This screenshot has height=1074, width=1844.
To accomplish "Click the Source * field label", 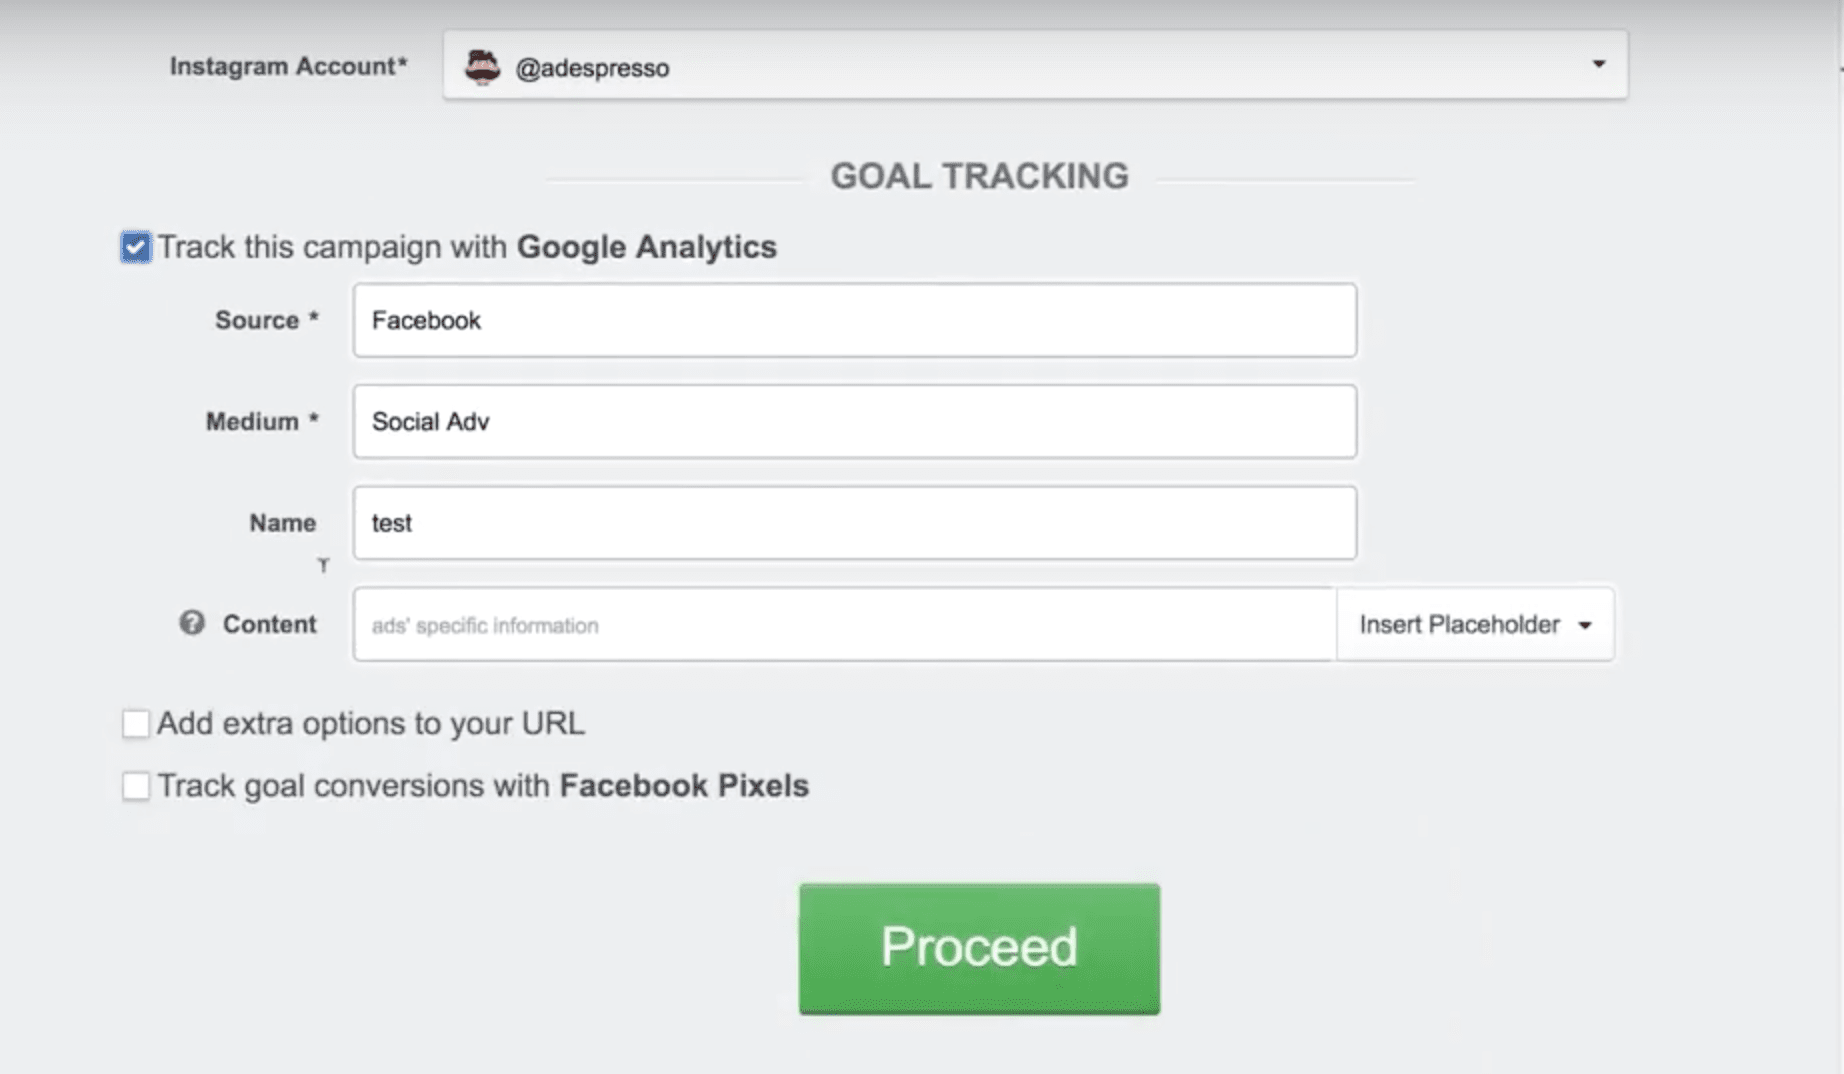I will click(x=267, y=320).
